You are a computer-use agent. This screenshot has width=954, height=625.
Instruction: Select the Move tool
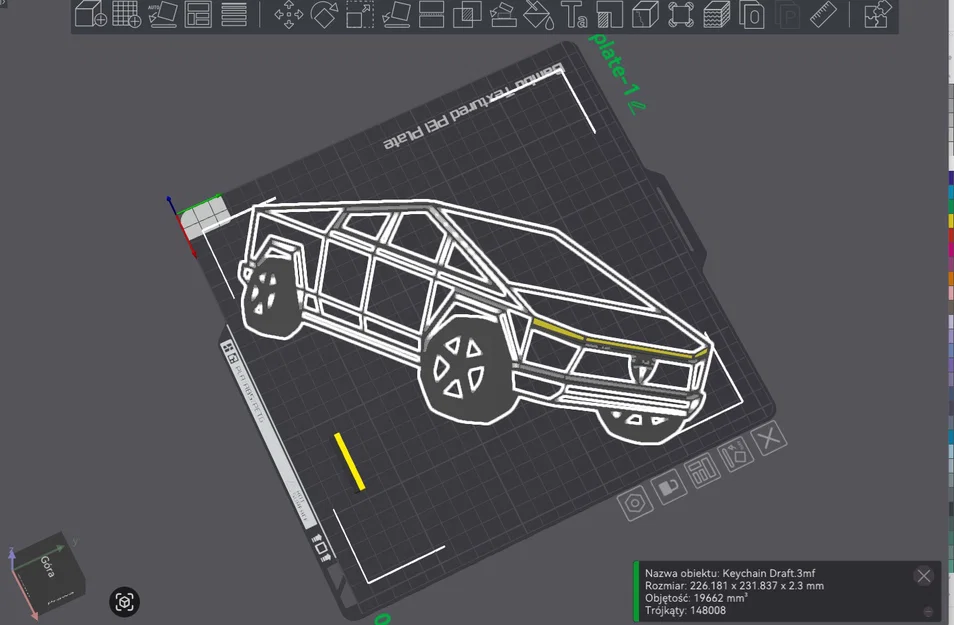[289, 14]
